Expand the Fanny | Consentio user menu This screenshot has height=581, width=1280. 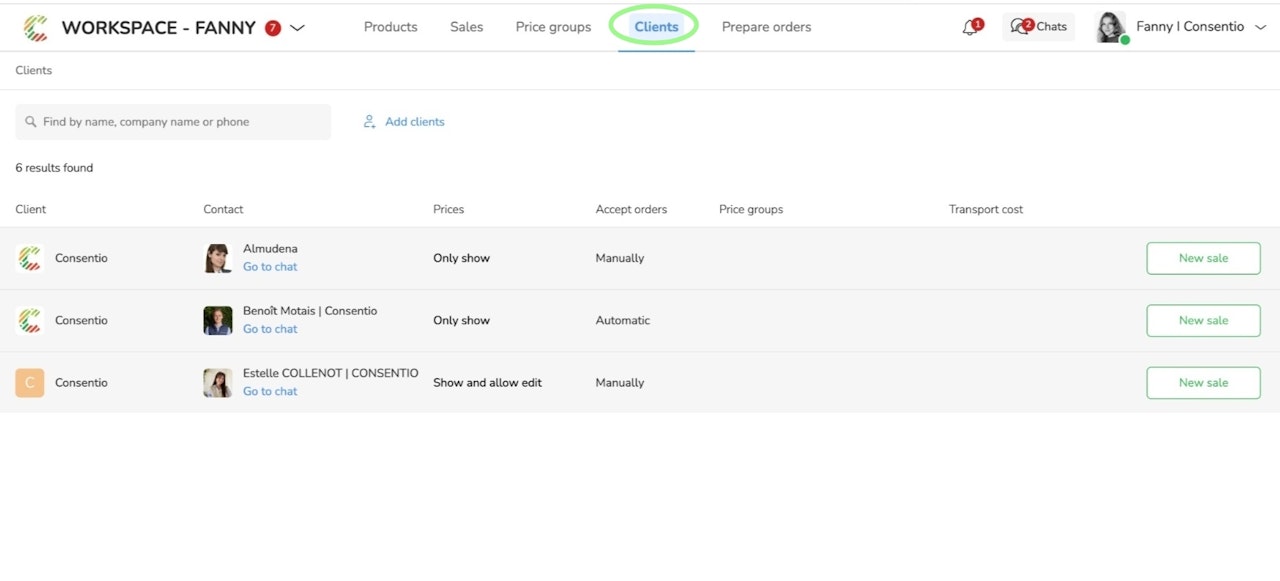coord(1260,27)
